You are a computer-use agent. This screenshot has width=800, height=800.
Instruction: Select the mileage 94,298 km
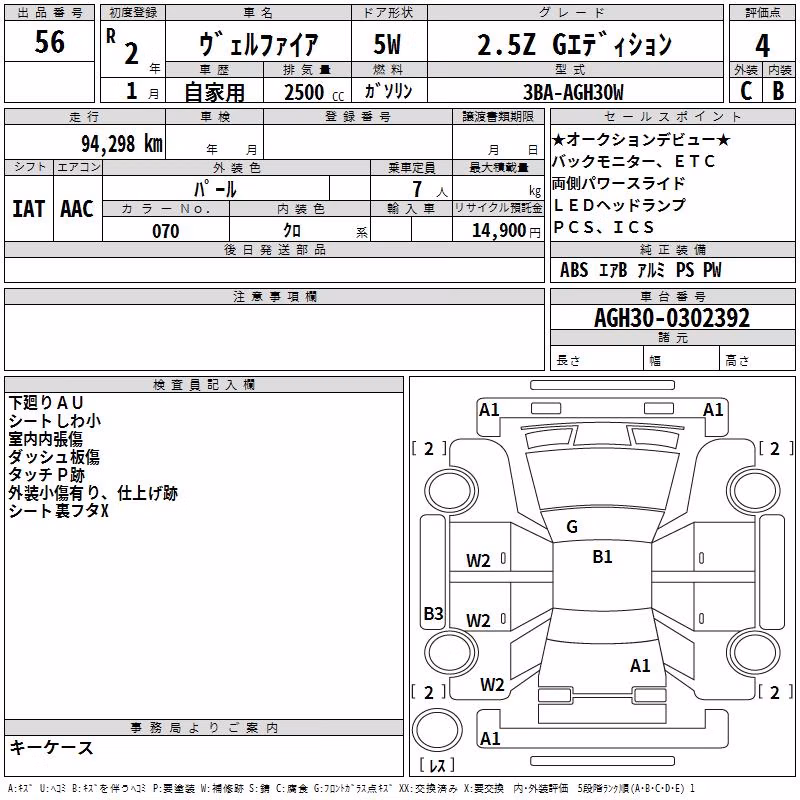[x=122, y=144]
